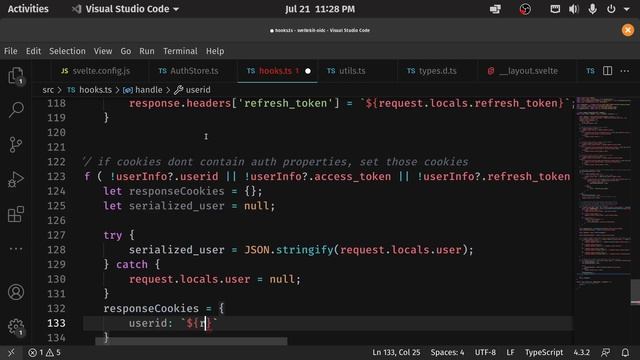Click the remote window indicator in status bar
Screen dimensions: 640x360
tap(11, 352)
